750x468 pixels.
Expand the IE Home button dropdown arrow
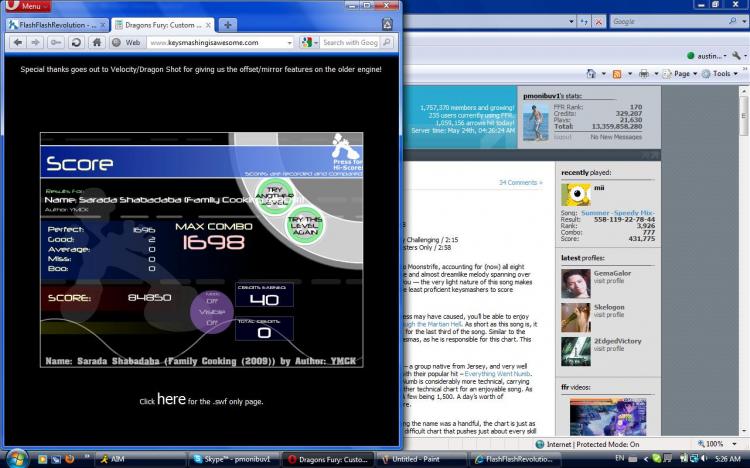pos(604,74)
